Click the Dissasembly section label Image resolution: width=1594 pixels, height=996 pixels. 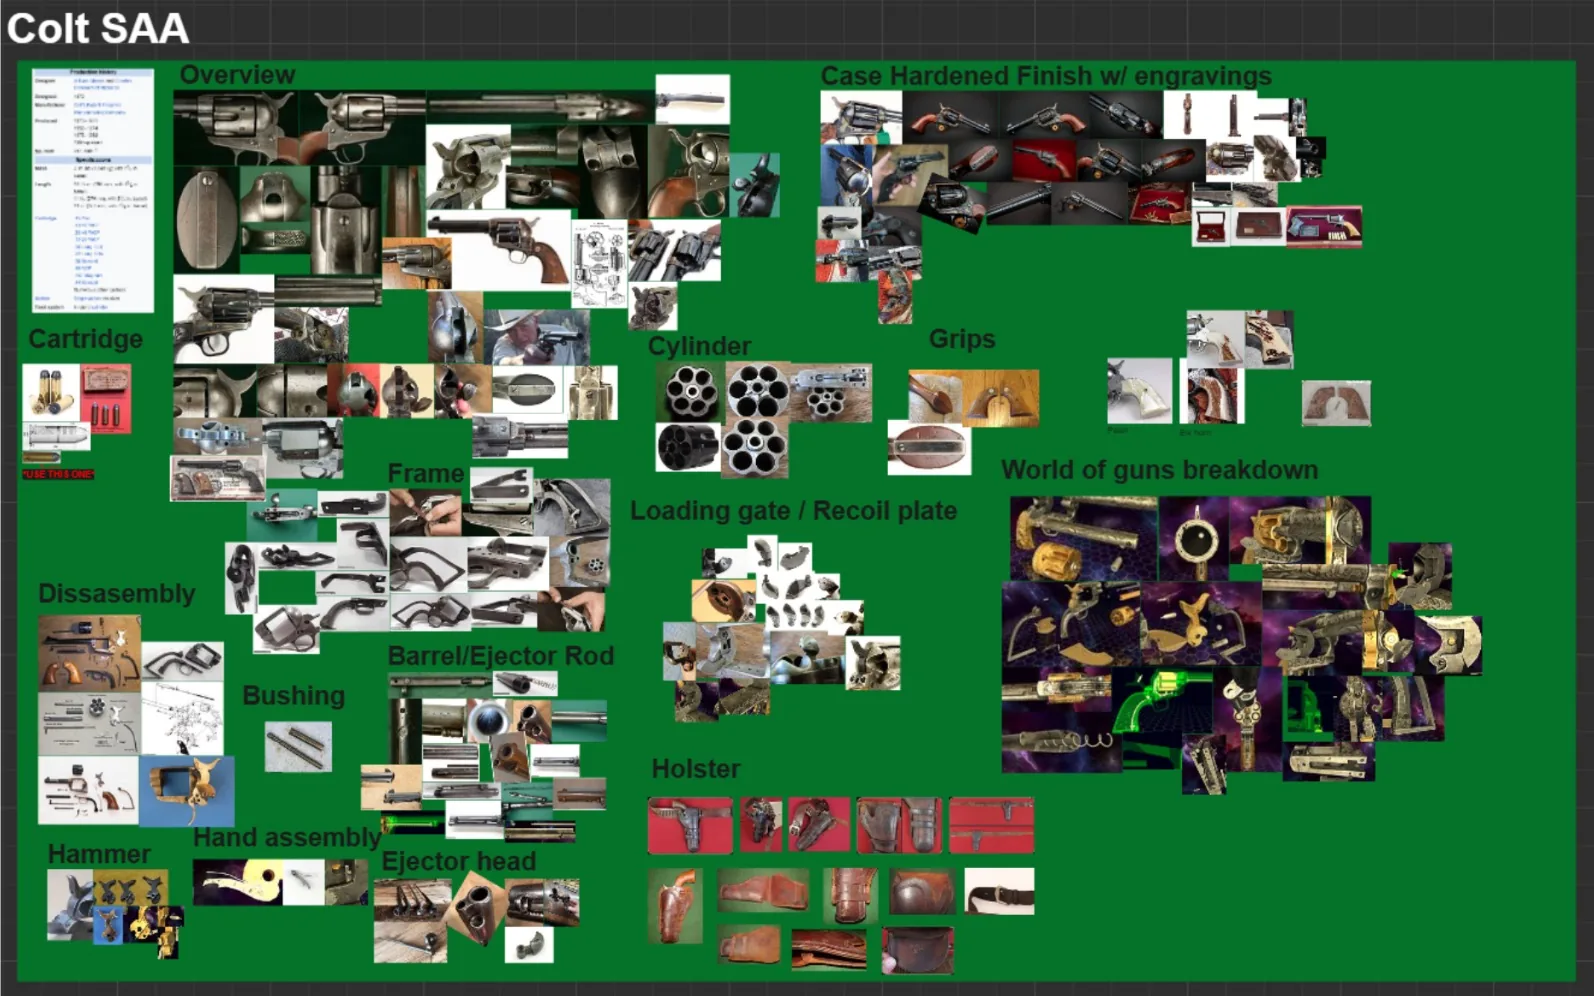117,594
